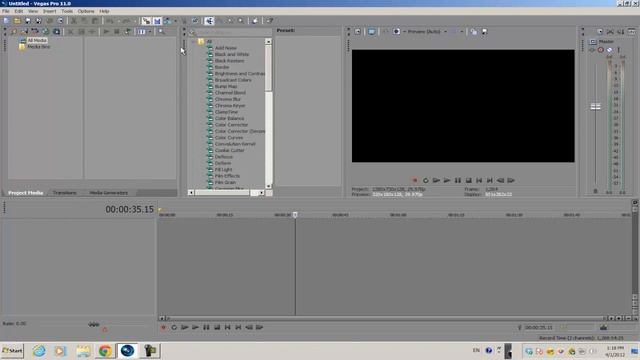
Task: Click Stop in timeline transport bar
Action: pos(217,327)
